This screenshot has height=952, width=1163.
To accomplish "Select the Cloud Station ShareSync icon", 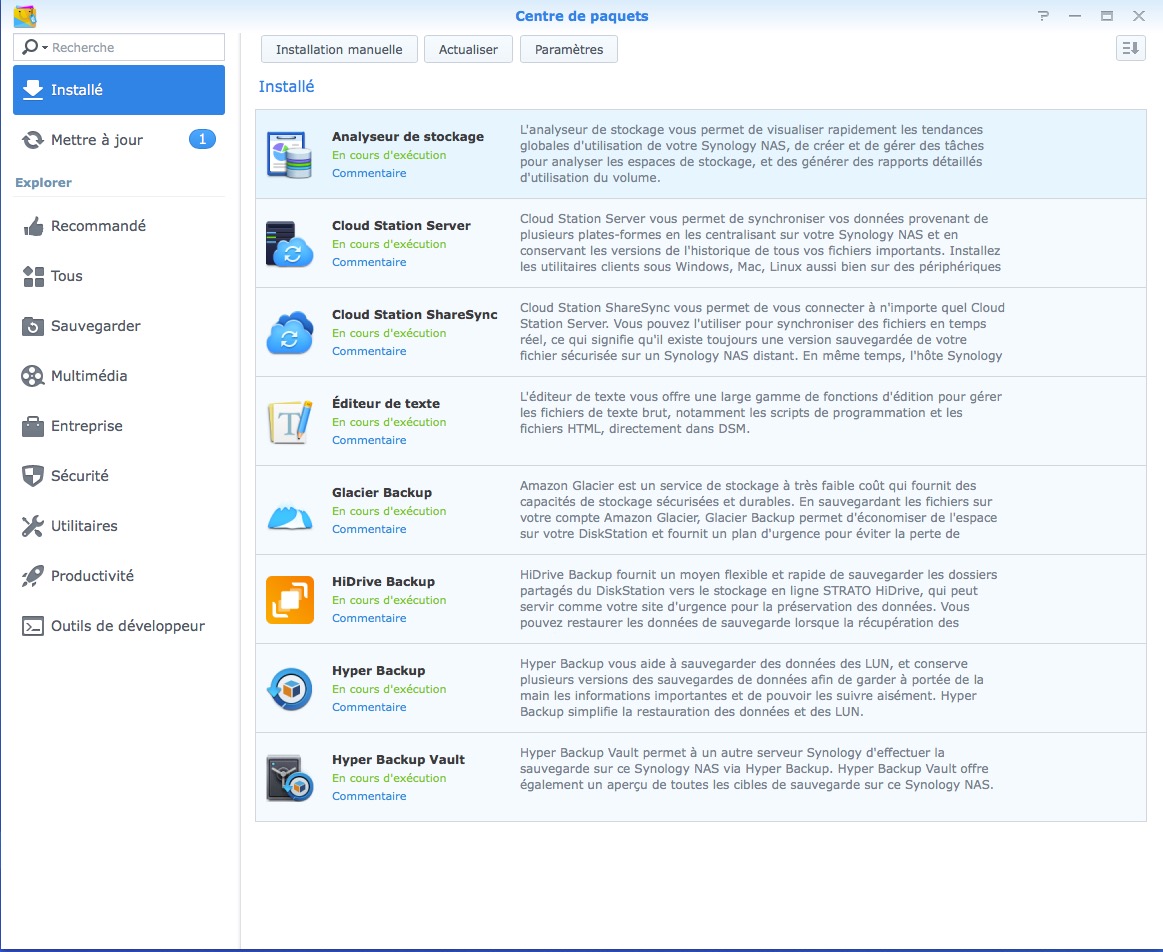I will (289, 333).
